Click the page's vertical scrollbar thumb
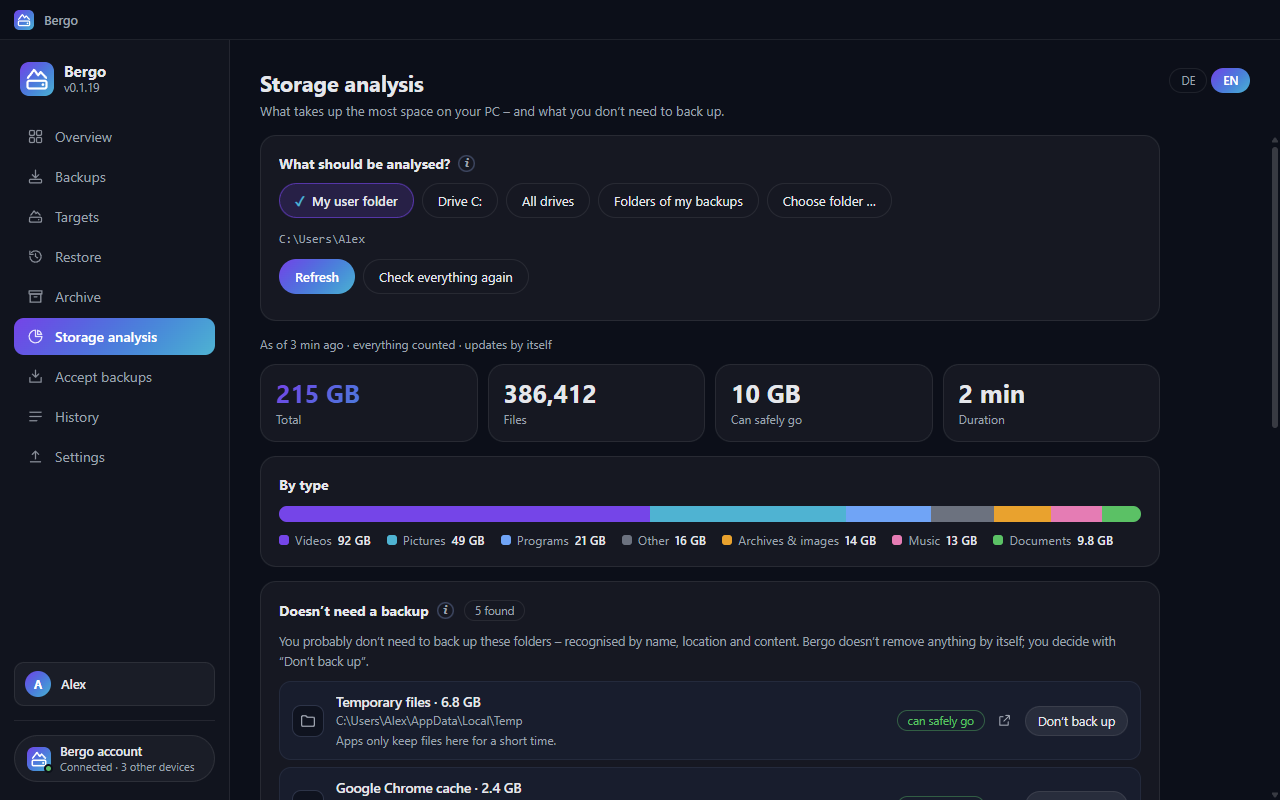The width and height of the screenshot is (1280, 800). [1274, 287]
